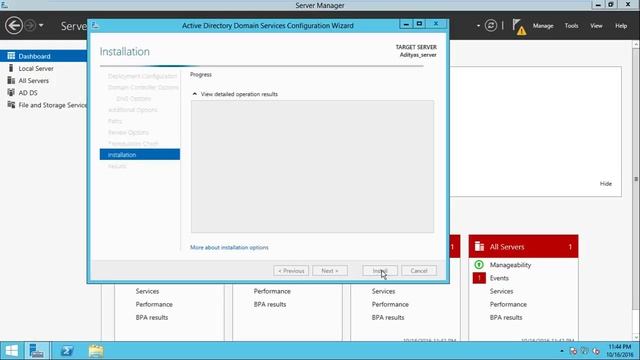
Task: Click Events in All Servers tile
Action: tap(499, 278)
